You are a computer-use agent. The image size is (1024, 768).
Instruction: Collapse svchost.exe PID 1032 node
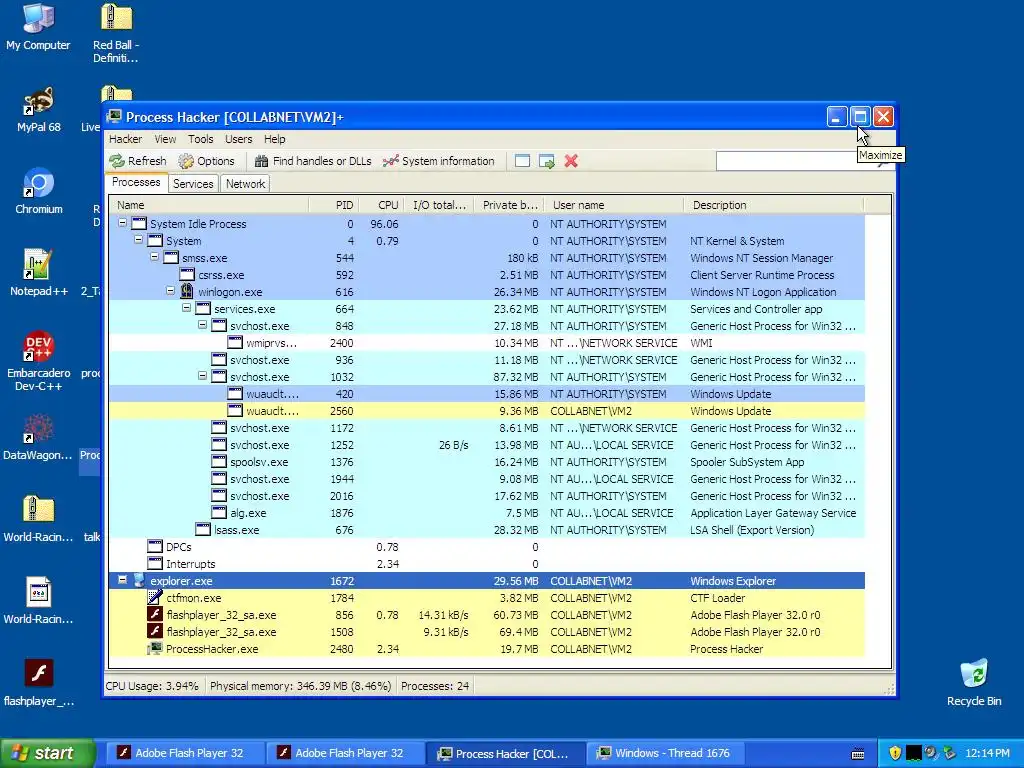pyautogui.click(x=202, y=376)
